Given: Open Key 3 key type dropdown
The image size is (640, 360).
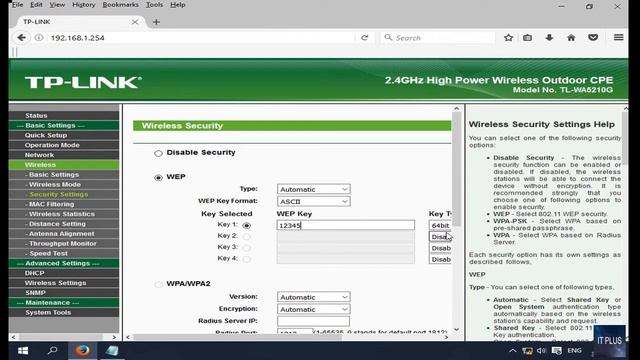Looking at the screenshot, I should click(x=440, y=248).
